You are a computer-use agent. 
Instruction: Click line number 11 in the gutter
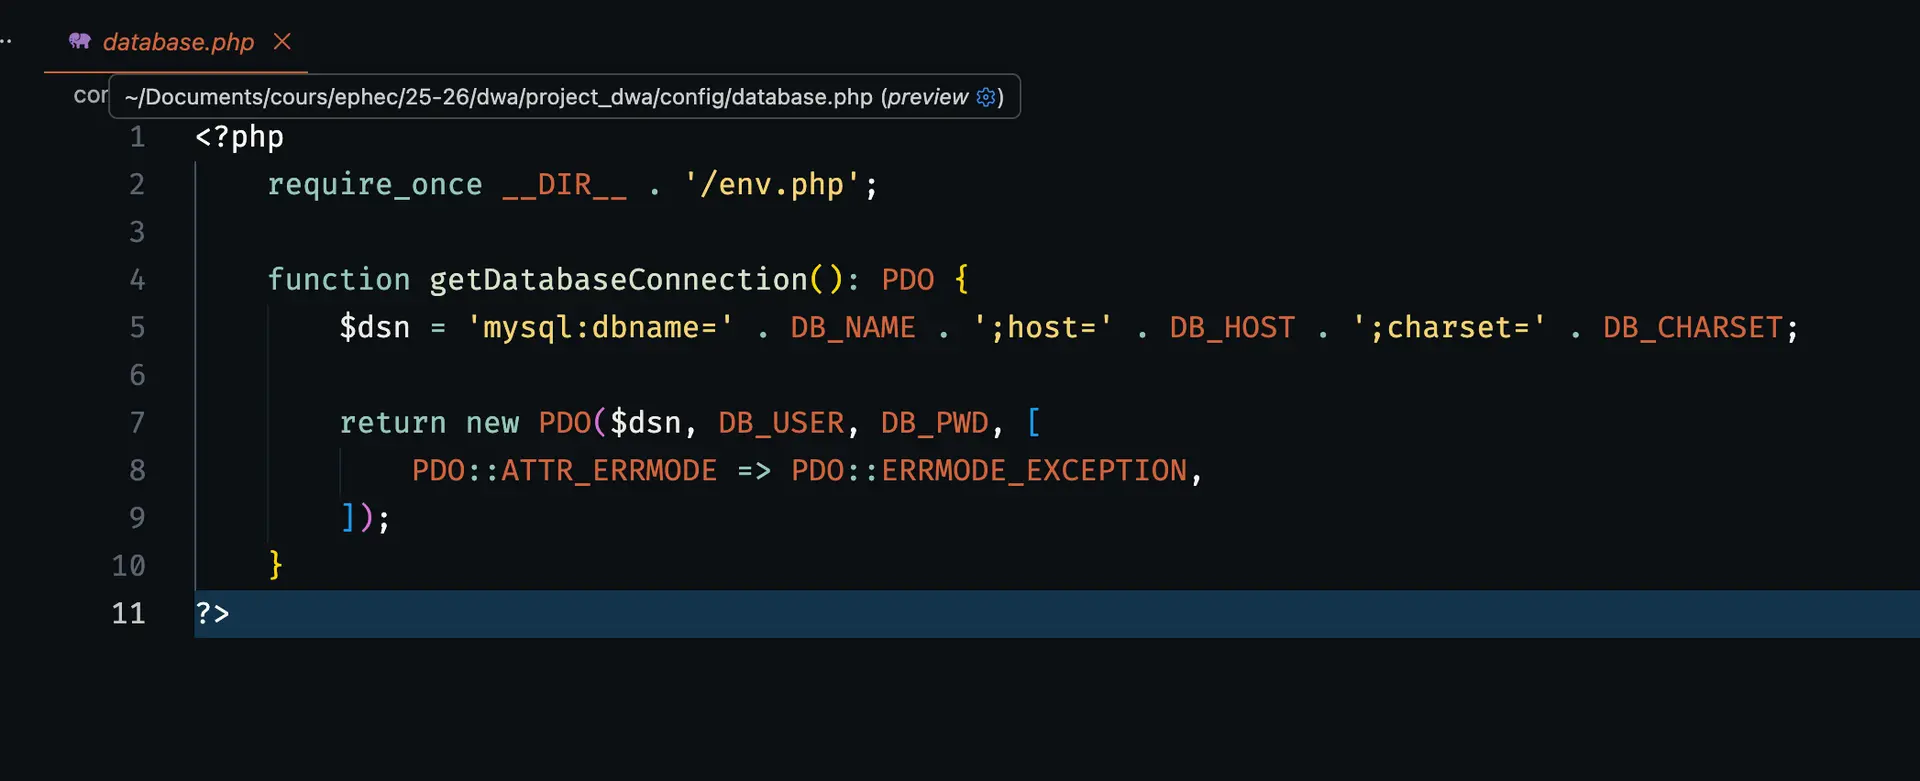128,613
